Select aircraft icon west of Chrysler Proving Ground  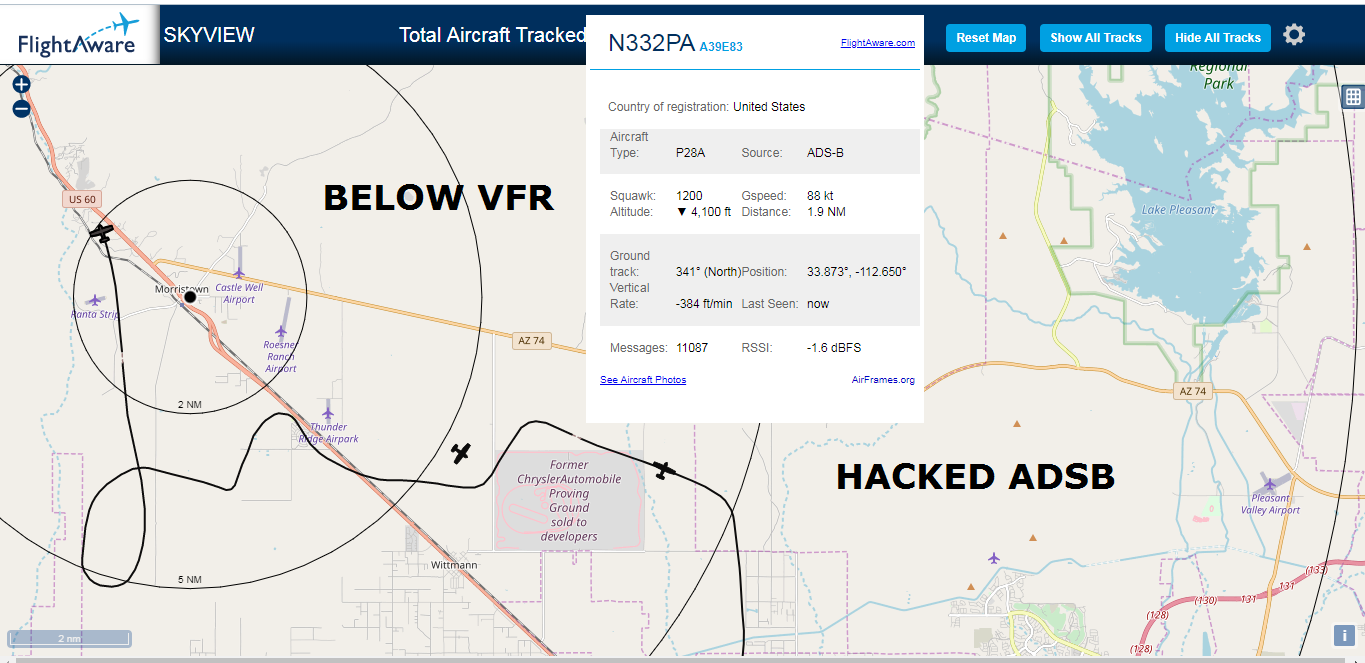tap(460, 453)
